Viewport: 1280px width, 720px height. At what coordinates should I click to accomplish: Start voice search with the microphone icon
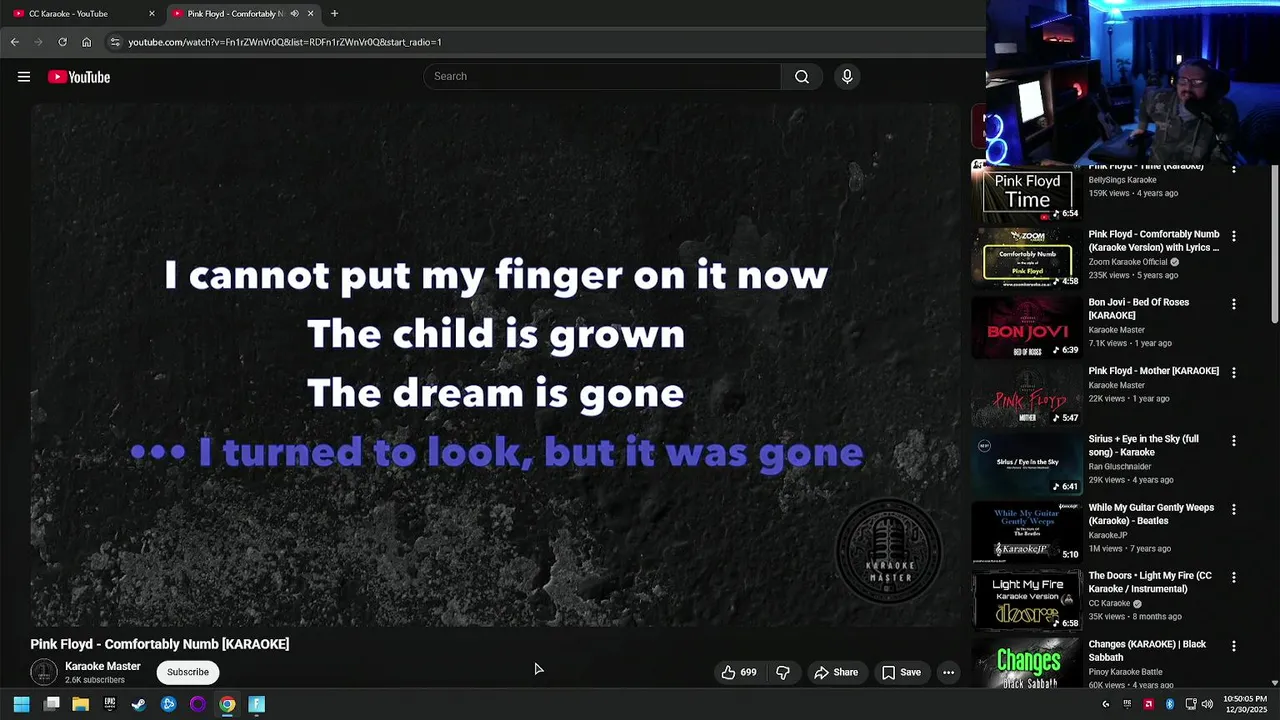click(847, 77)
